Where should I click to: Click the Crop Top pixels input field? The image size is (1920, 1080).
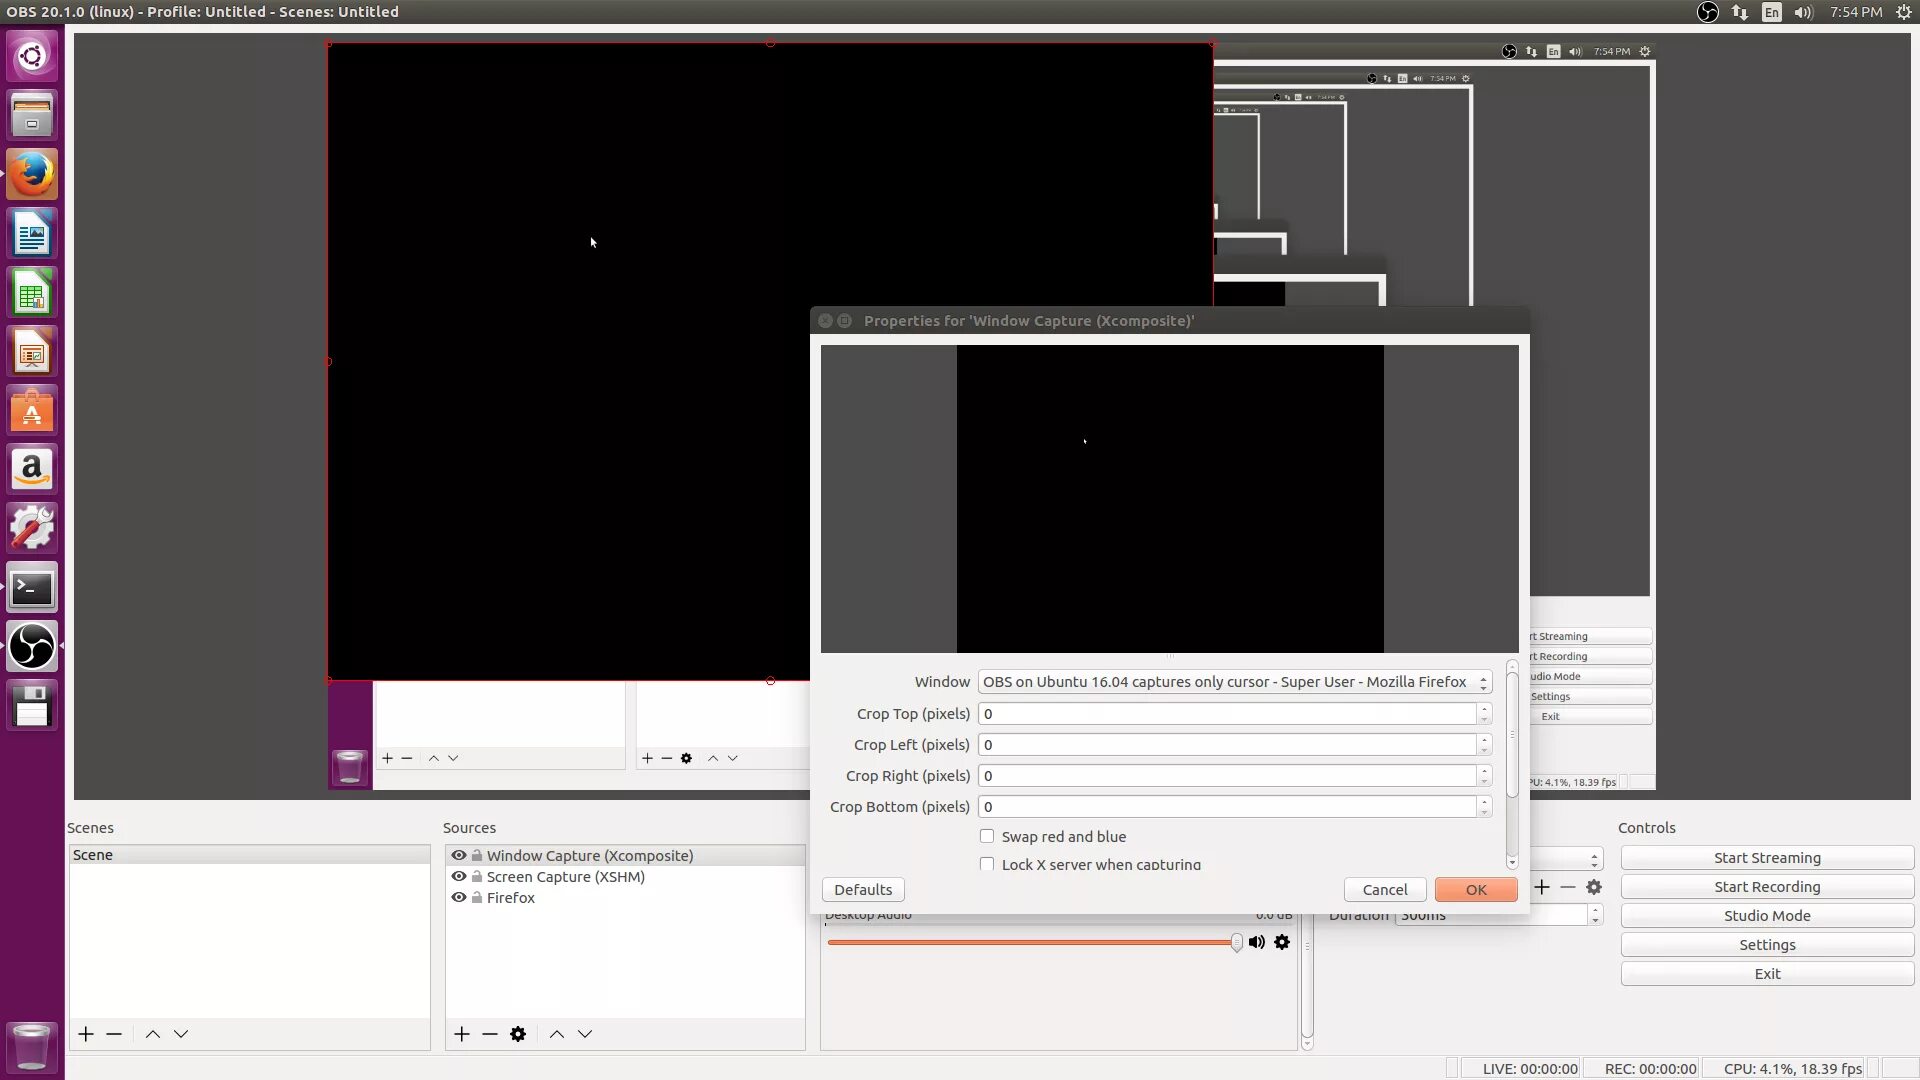(1226, 712)
